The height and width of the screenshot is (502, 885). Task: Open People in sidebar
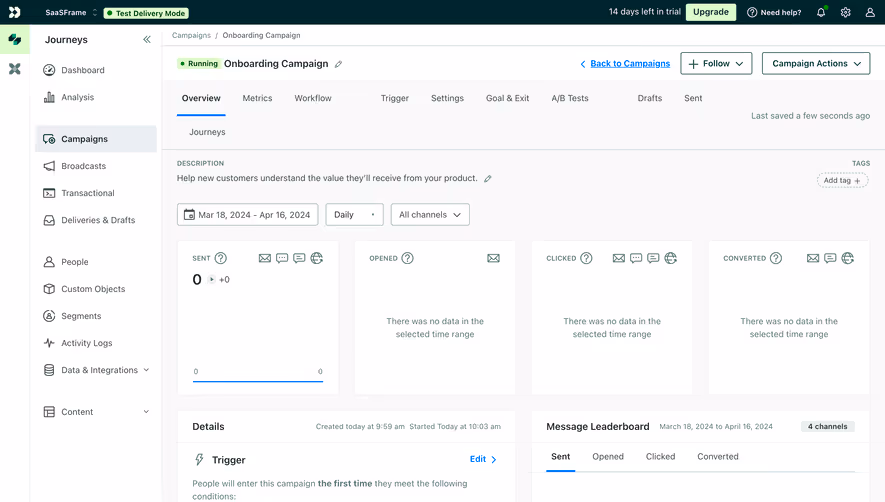point(96,262)
